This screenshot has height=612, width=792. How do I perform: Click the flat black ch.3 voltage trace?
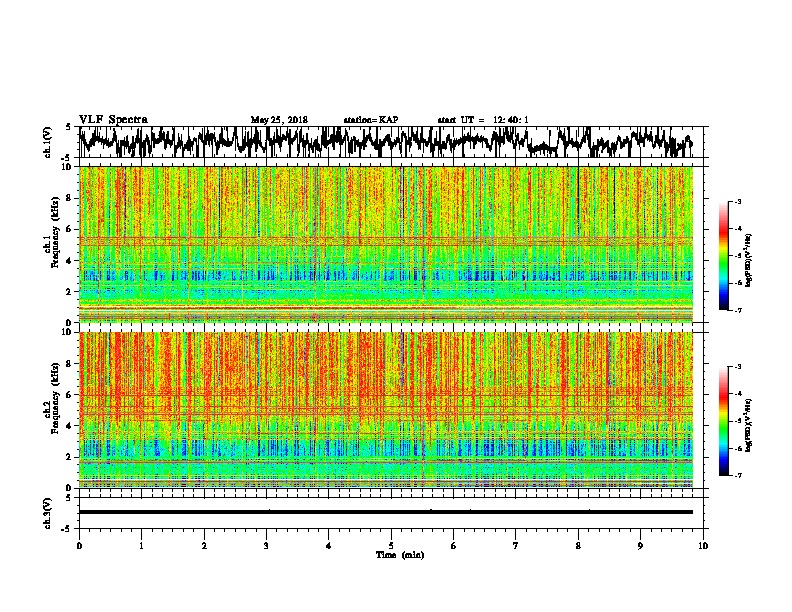click(x=386, y=512)
